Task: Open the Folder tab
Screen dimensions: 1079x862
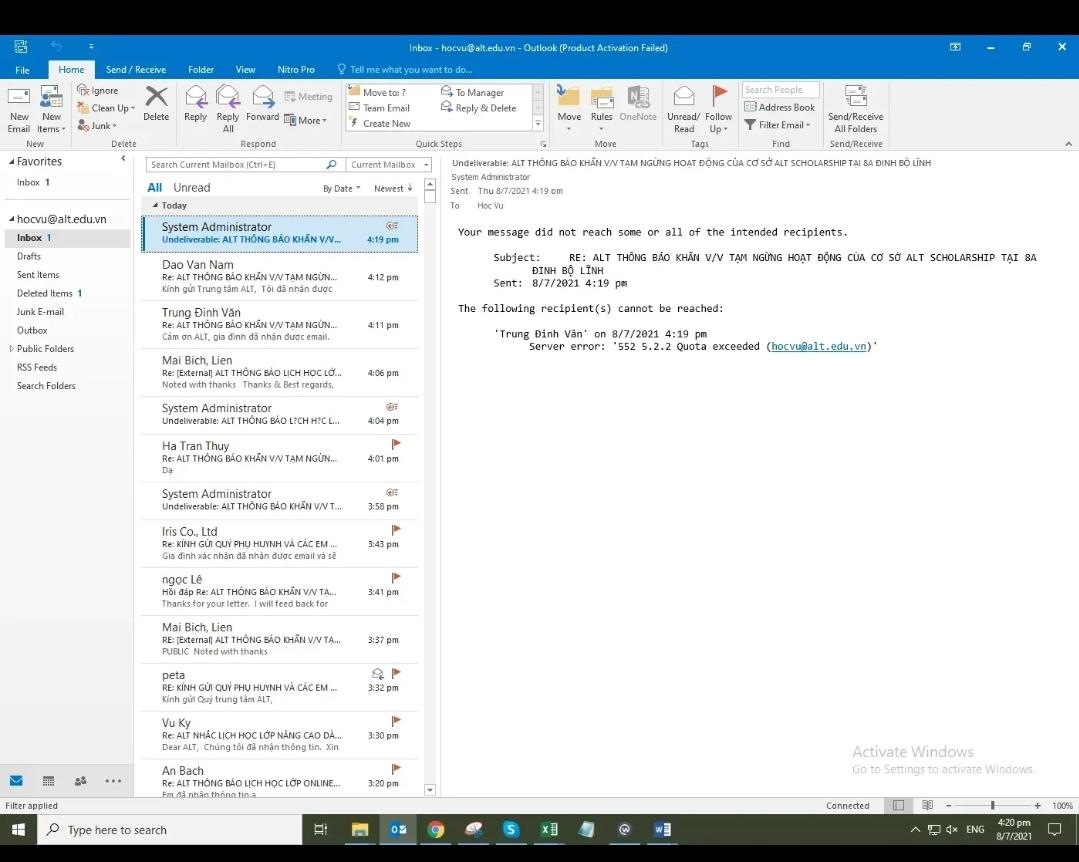Action: pos(201,69)
